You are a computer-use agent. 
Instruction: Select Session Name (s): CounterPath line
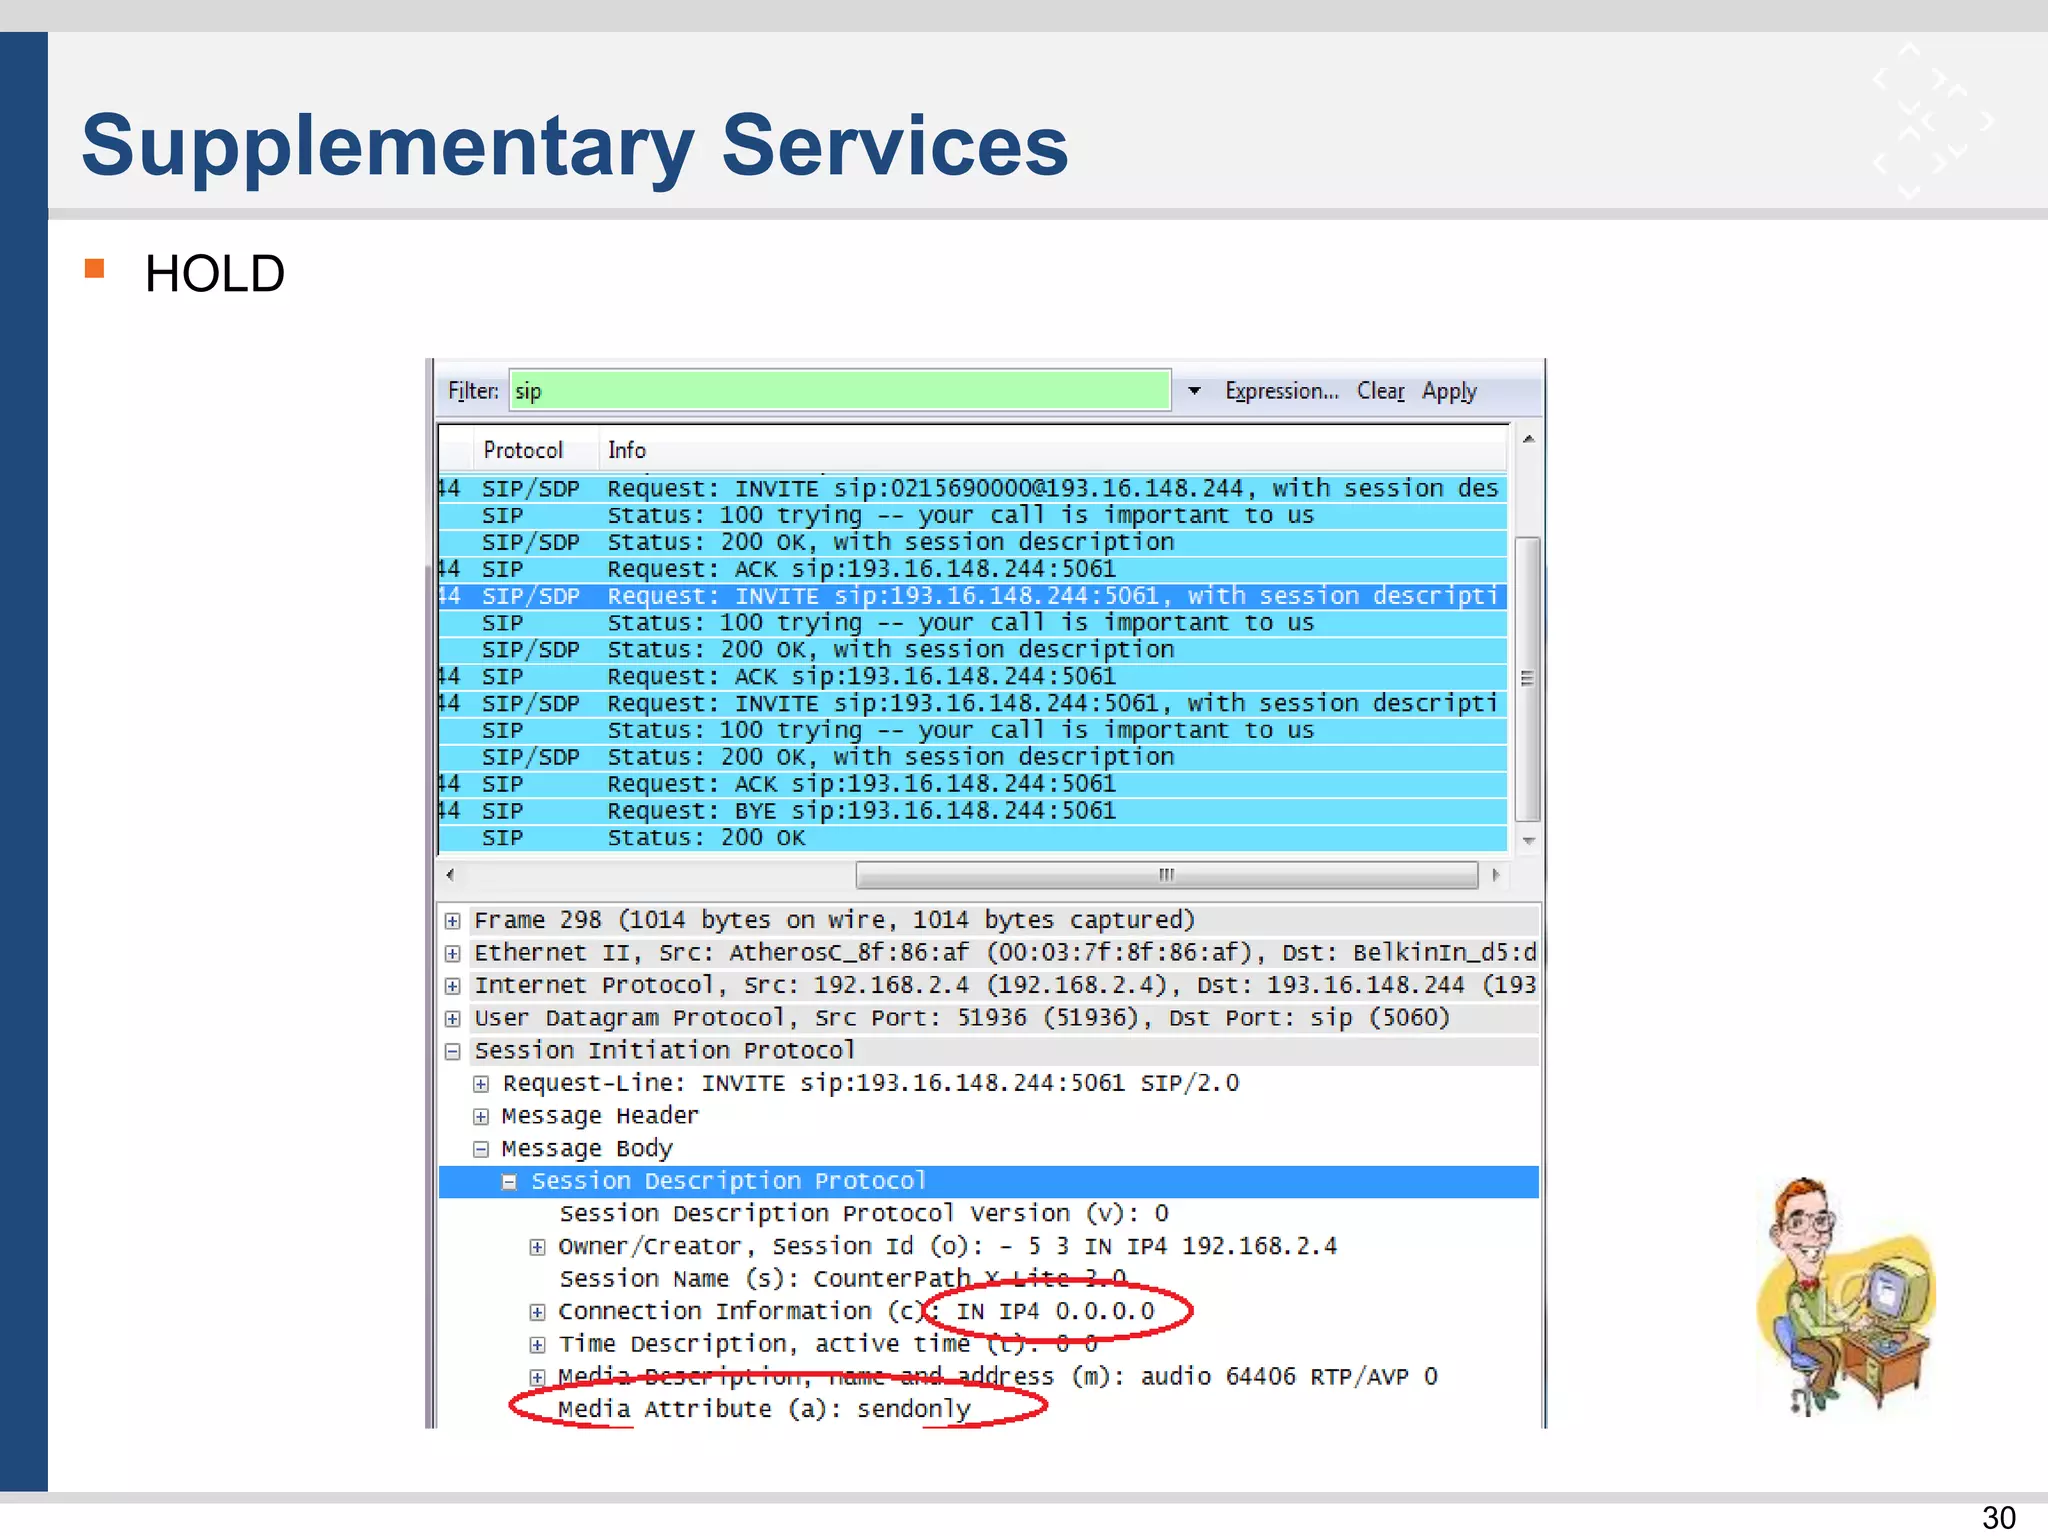(x=843, y=1279)
